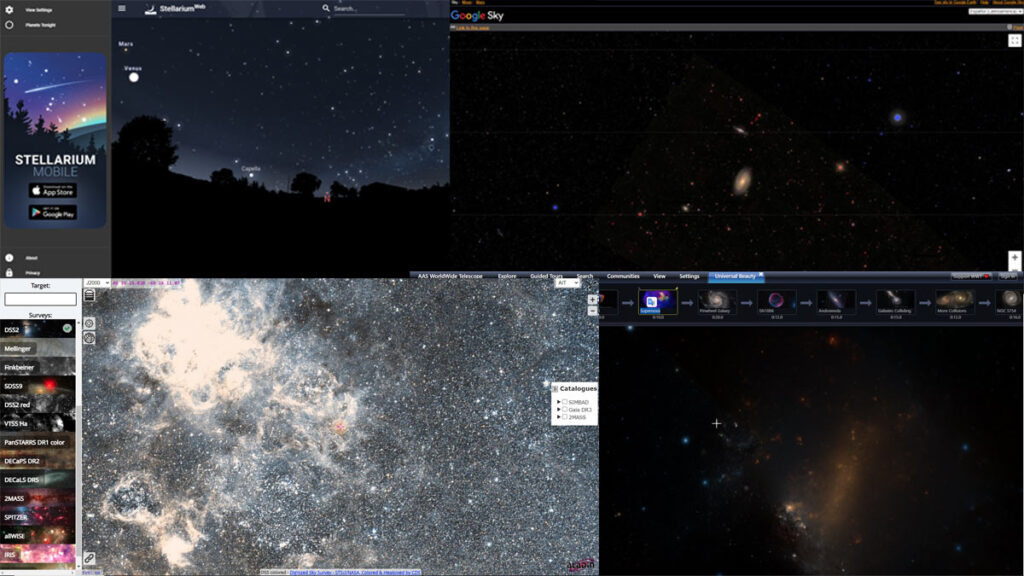Open the Explore menu in WorldWide Telescope
The image size is (1024, 576).
click(x=507, y=276)
